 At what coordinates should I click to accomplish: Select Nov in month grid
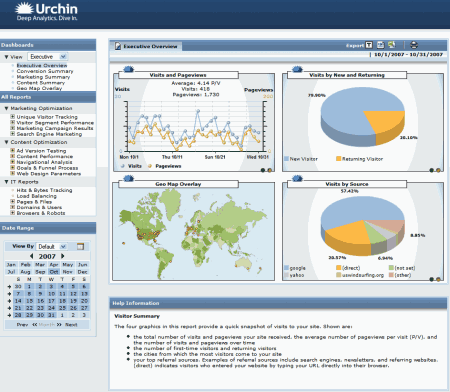[x=68, y=272]
